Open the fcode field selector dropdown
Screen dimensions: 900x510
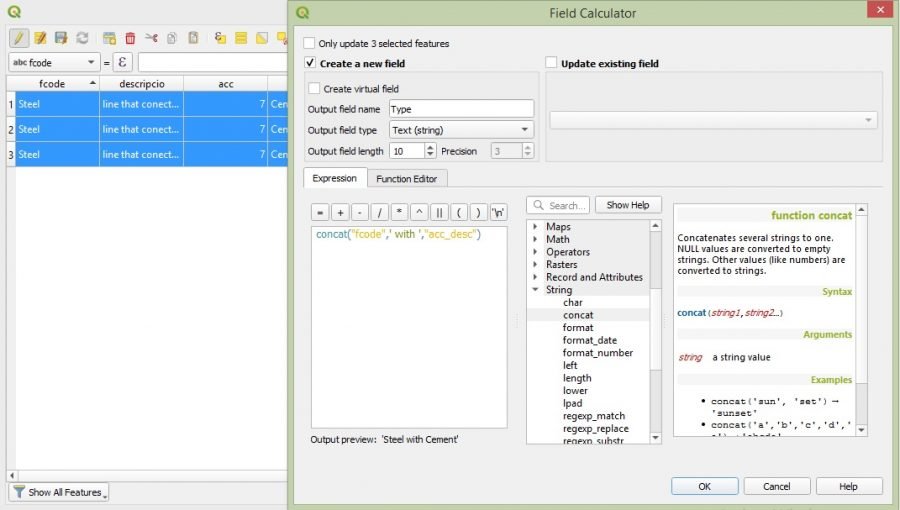point(54,62)
